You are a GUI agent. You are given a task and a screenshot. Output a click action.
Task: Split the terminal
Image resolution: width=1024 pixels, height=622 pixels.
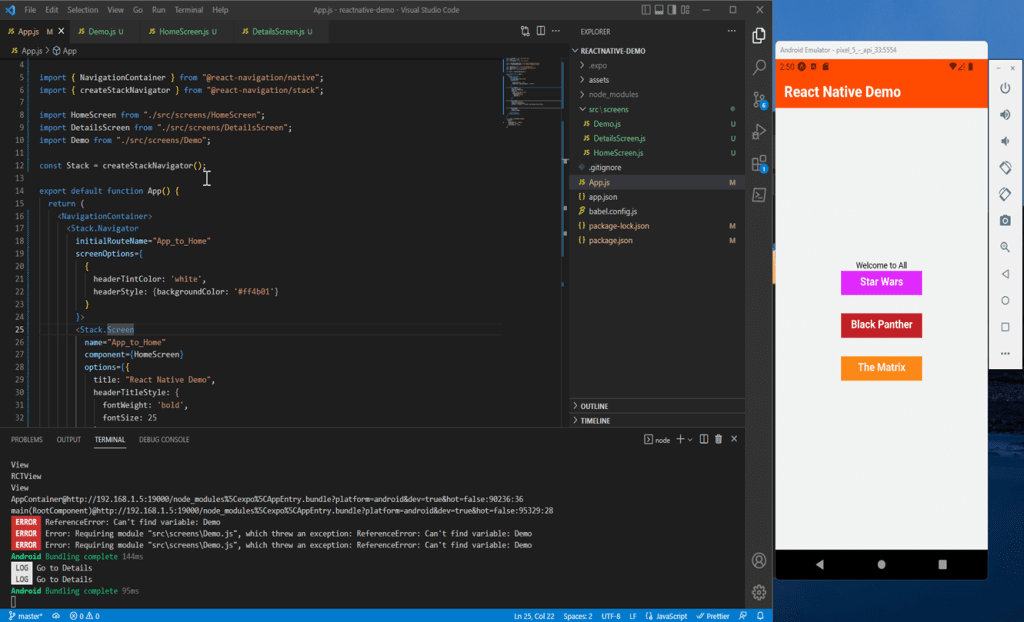[704, 439]
